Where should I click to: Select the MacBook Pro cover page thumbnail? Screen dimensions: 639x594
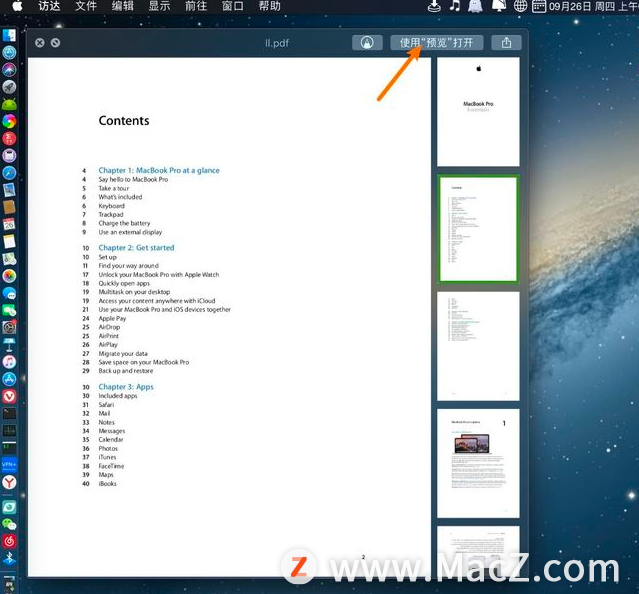coord(478,112)
